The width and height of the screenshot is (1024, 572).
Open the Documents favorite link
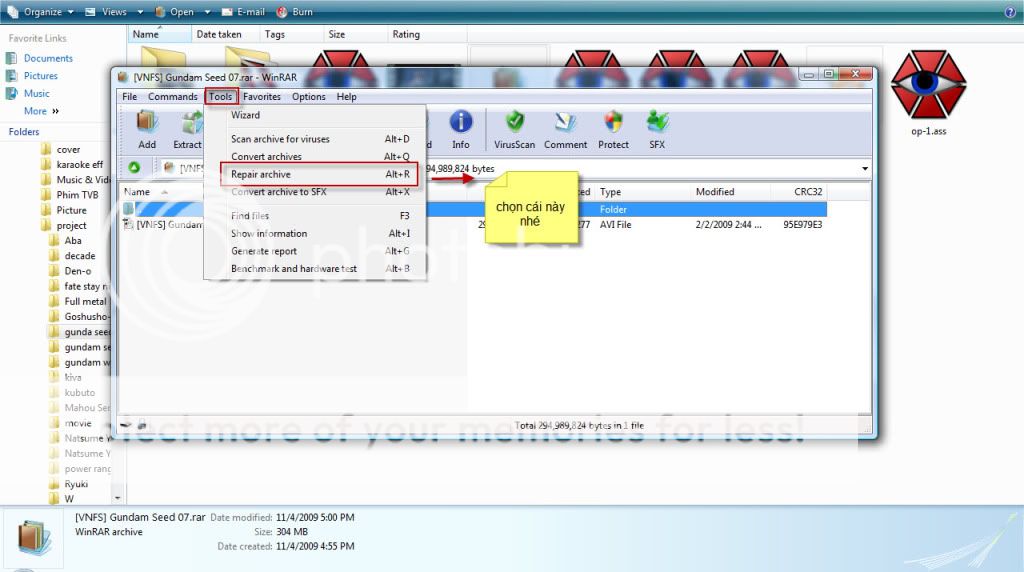(48, 58)
